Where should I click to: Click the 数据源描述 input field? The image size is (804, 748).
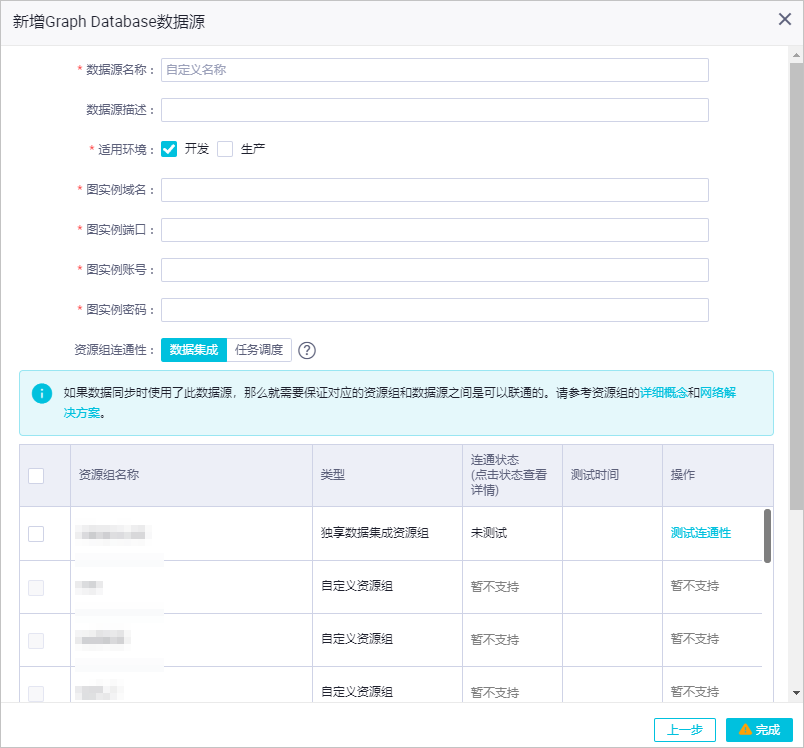(x=434, y=110)
